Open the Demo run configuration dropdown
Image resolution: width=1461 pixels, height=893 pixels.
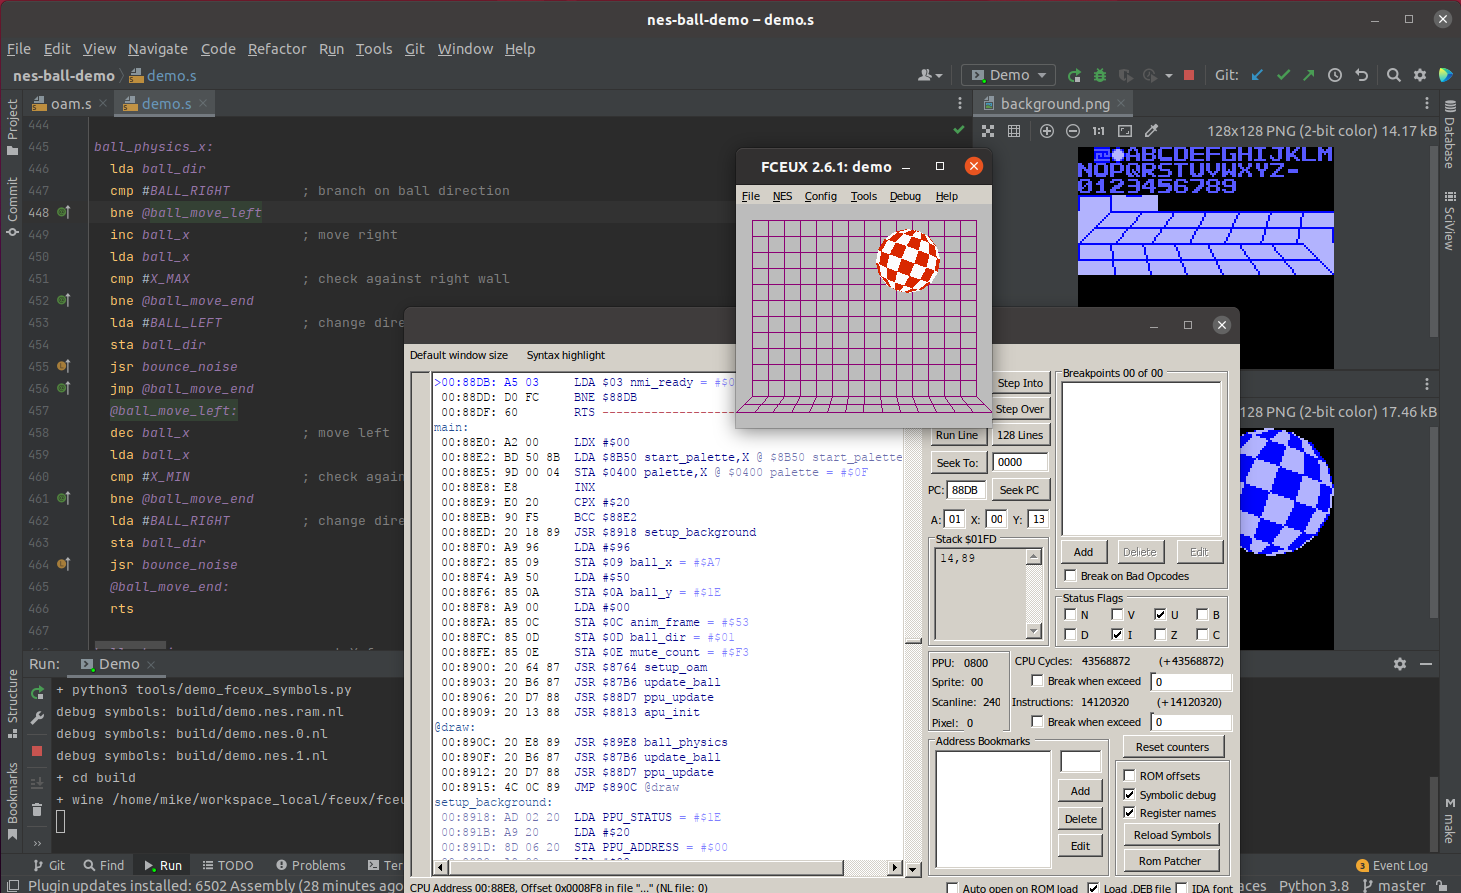click(x=1009, y=75)
